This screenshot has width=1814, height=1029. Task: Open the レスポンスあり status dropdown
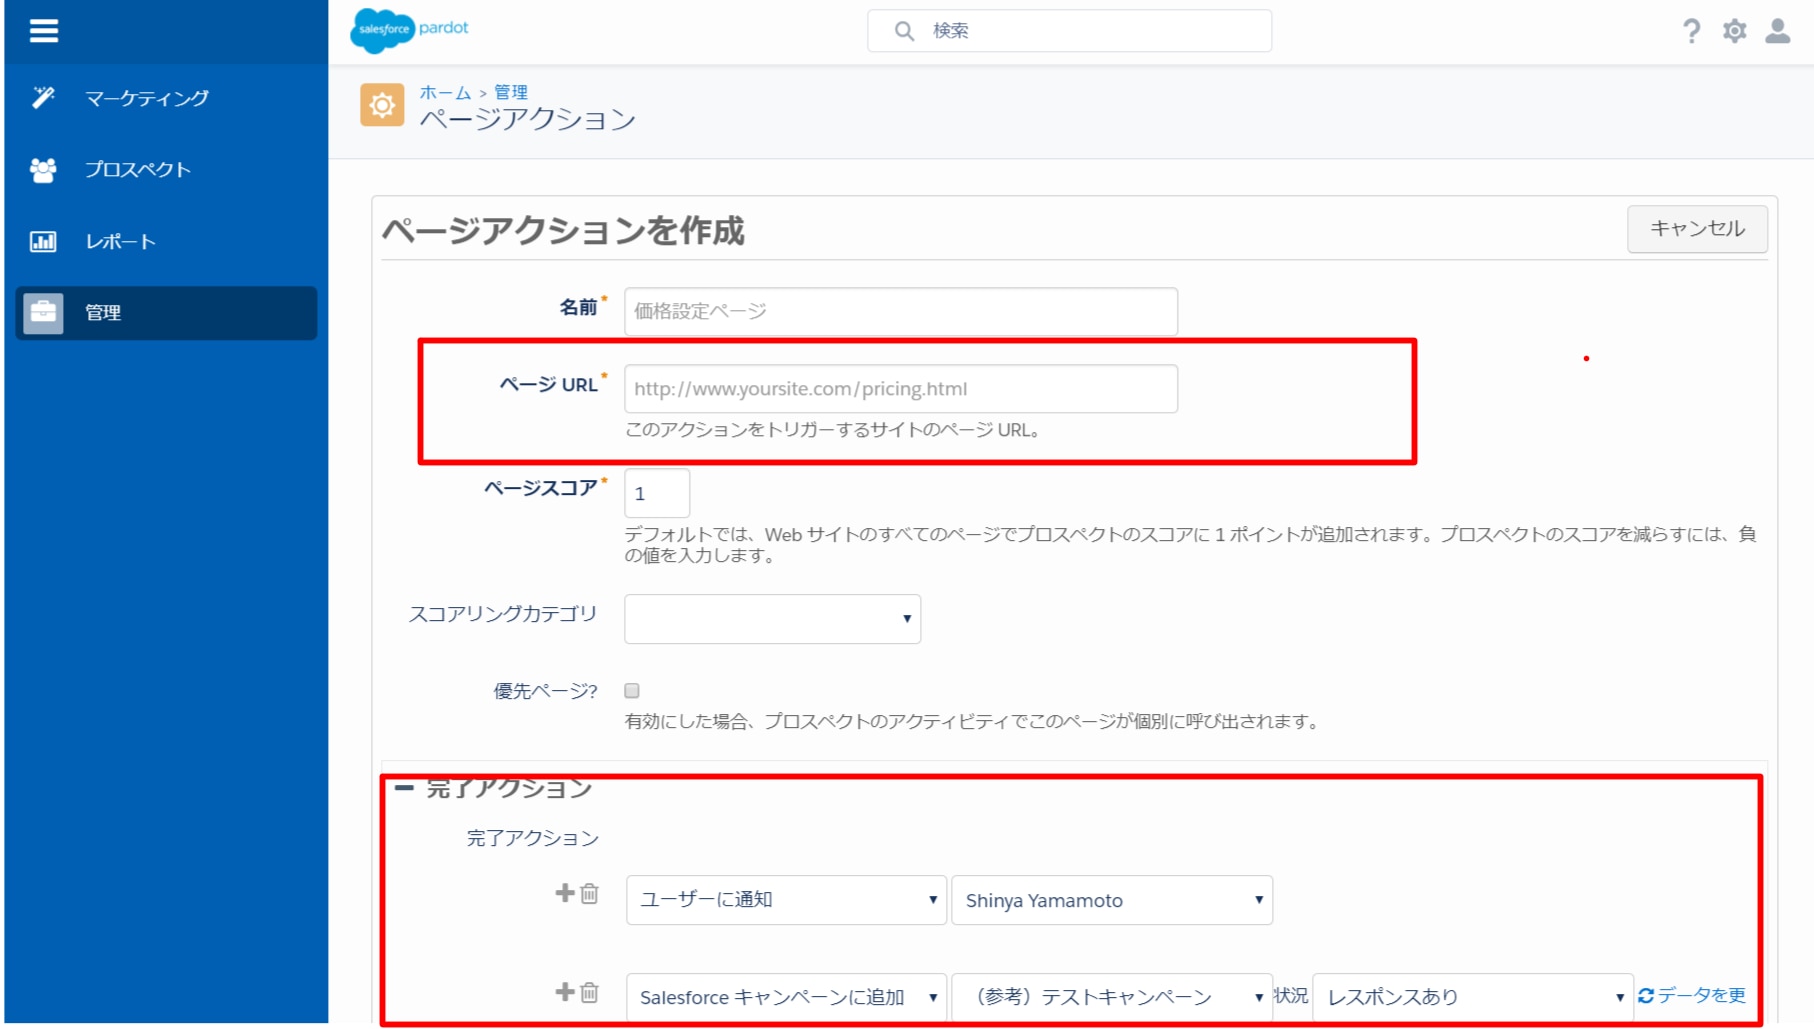coord(1472,997)
